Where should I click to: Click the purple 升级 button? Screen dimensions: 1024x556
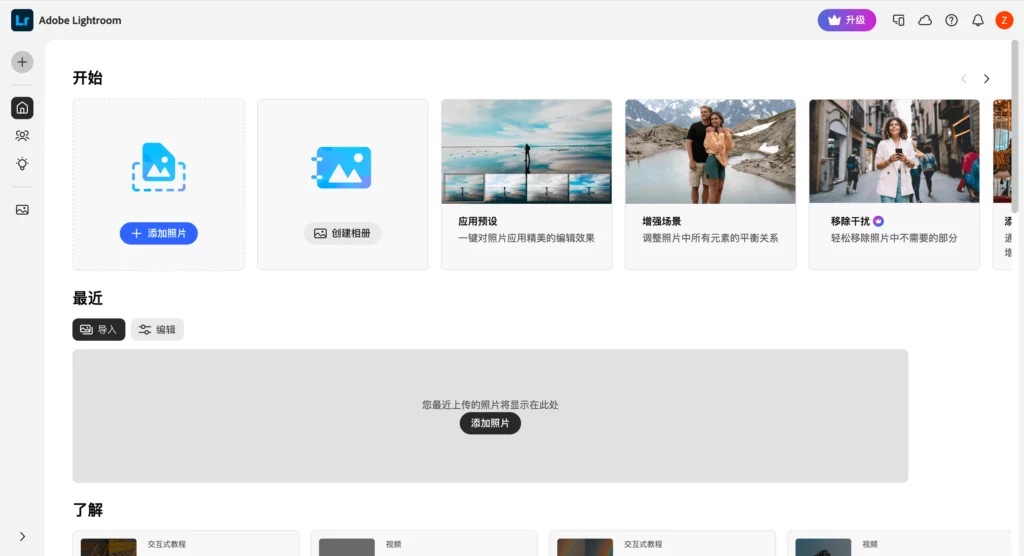846,20
